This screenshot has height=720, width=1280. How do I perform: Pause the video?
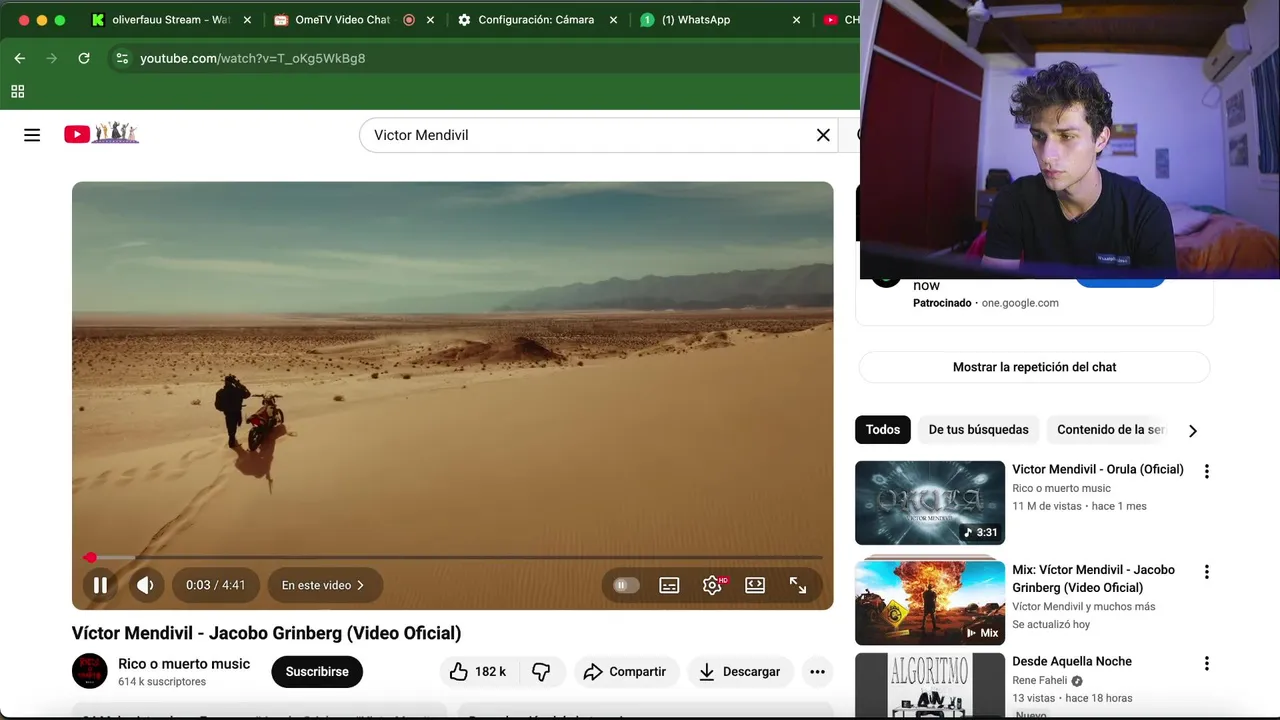100,585
